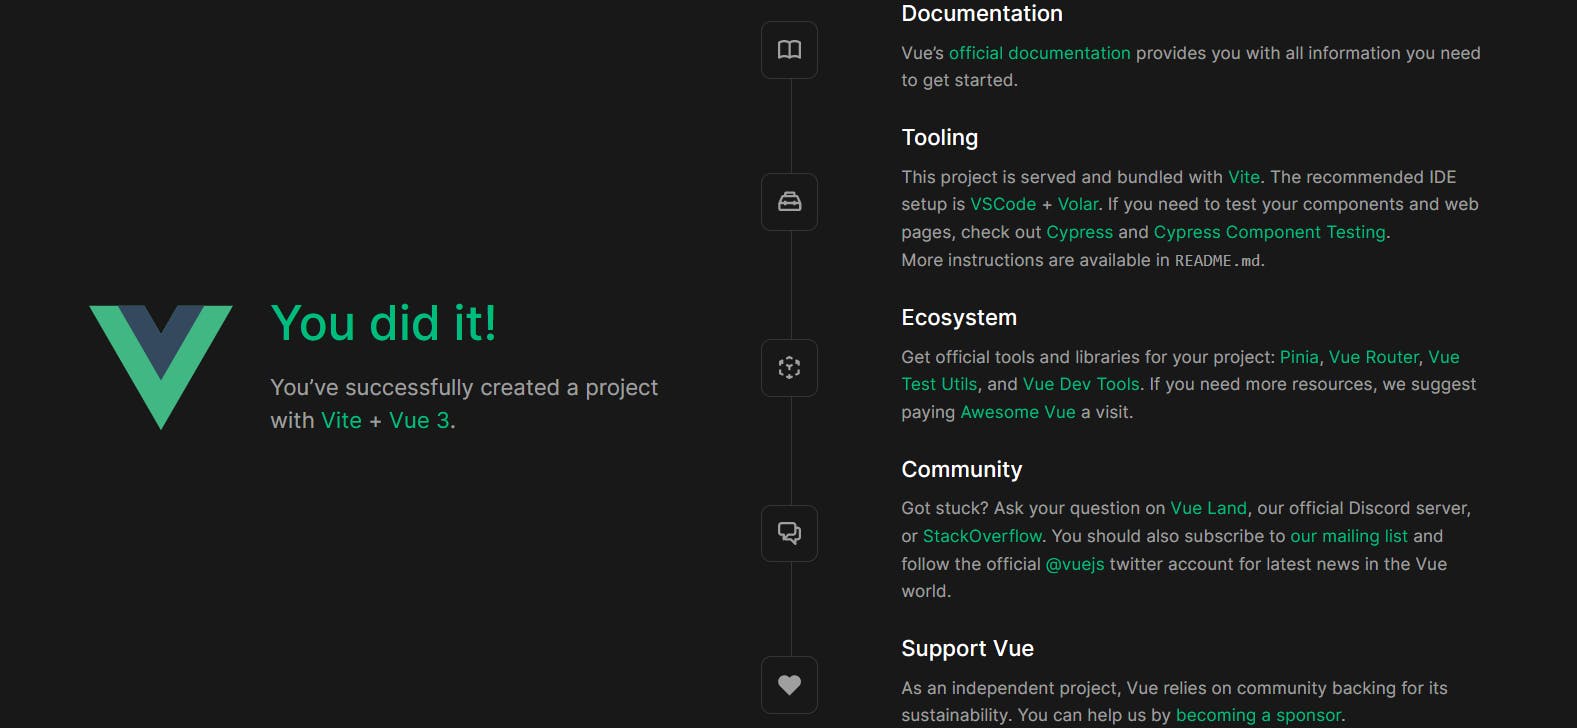Visit the Awesome Vue link
The height and width of the screenshot is (728, 1577).
tap(1018, 412)
